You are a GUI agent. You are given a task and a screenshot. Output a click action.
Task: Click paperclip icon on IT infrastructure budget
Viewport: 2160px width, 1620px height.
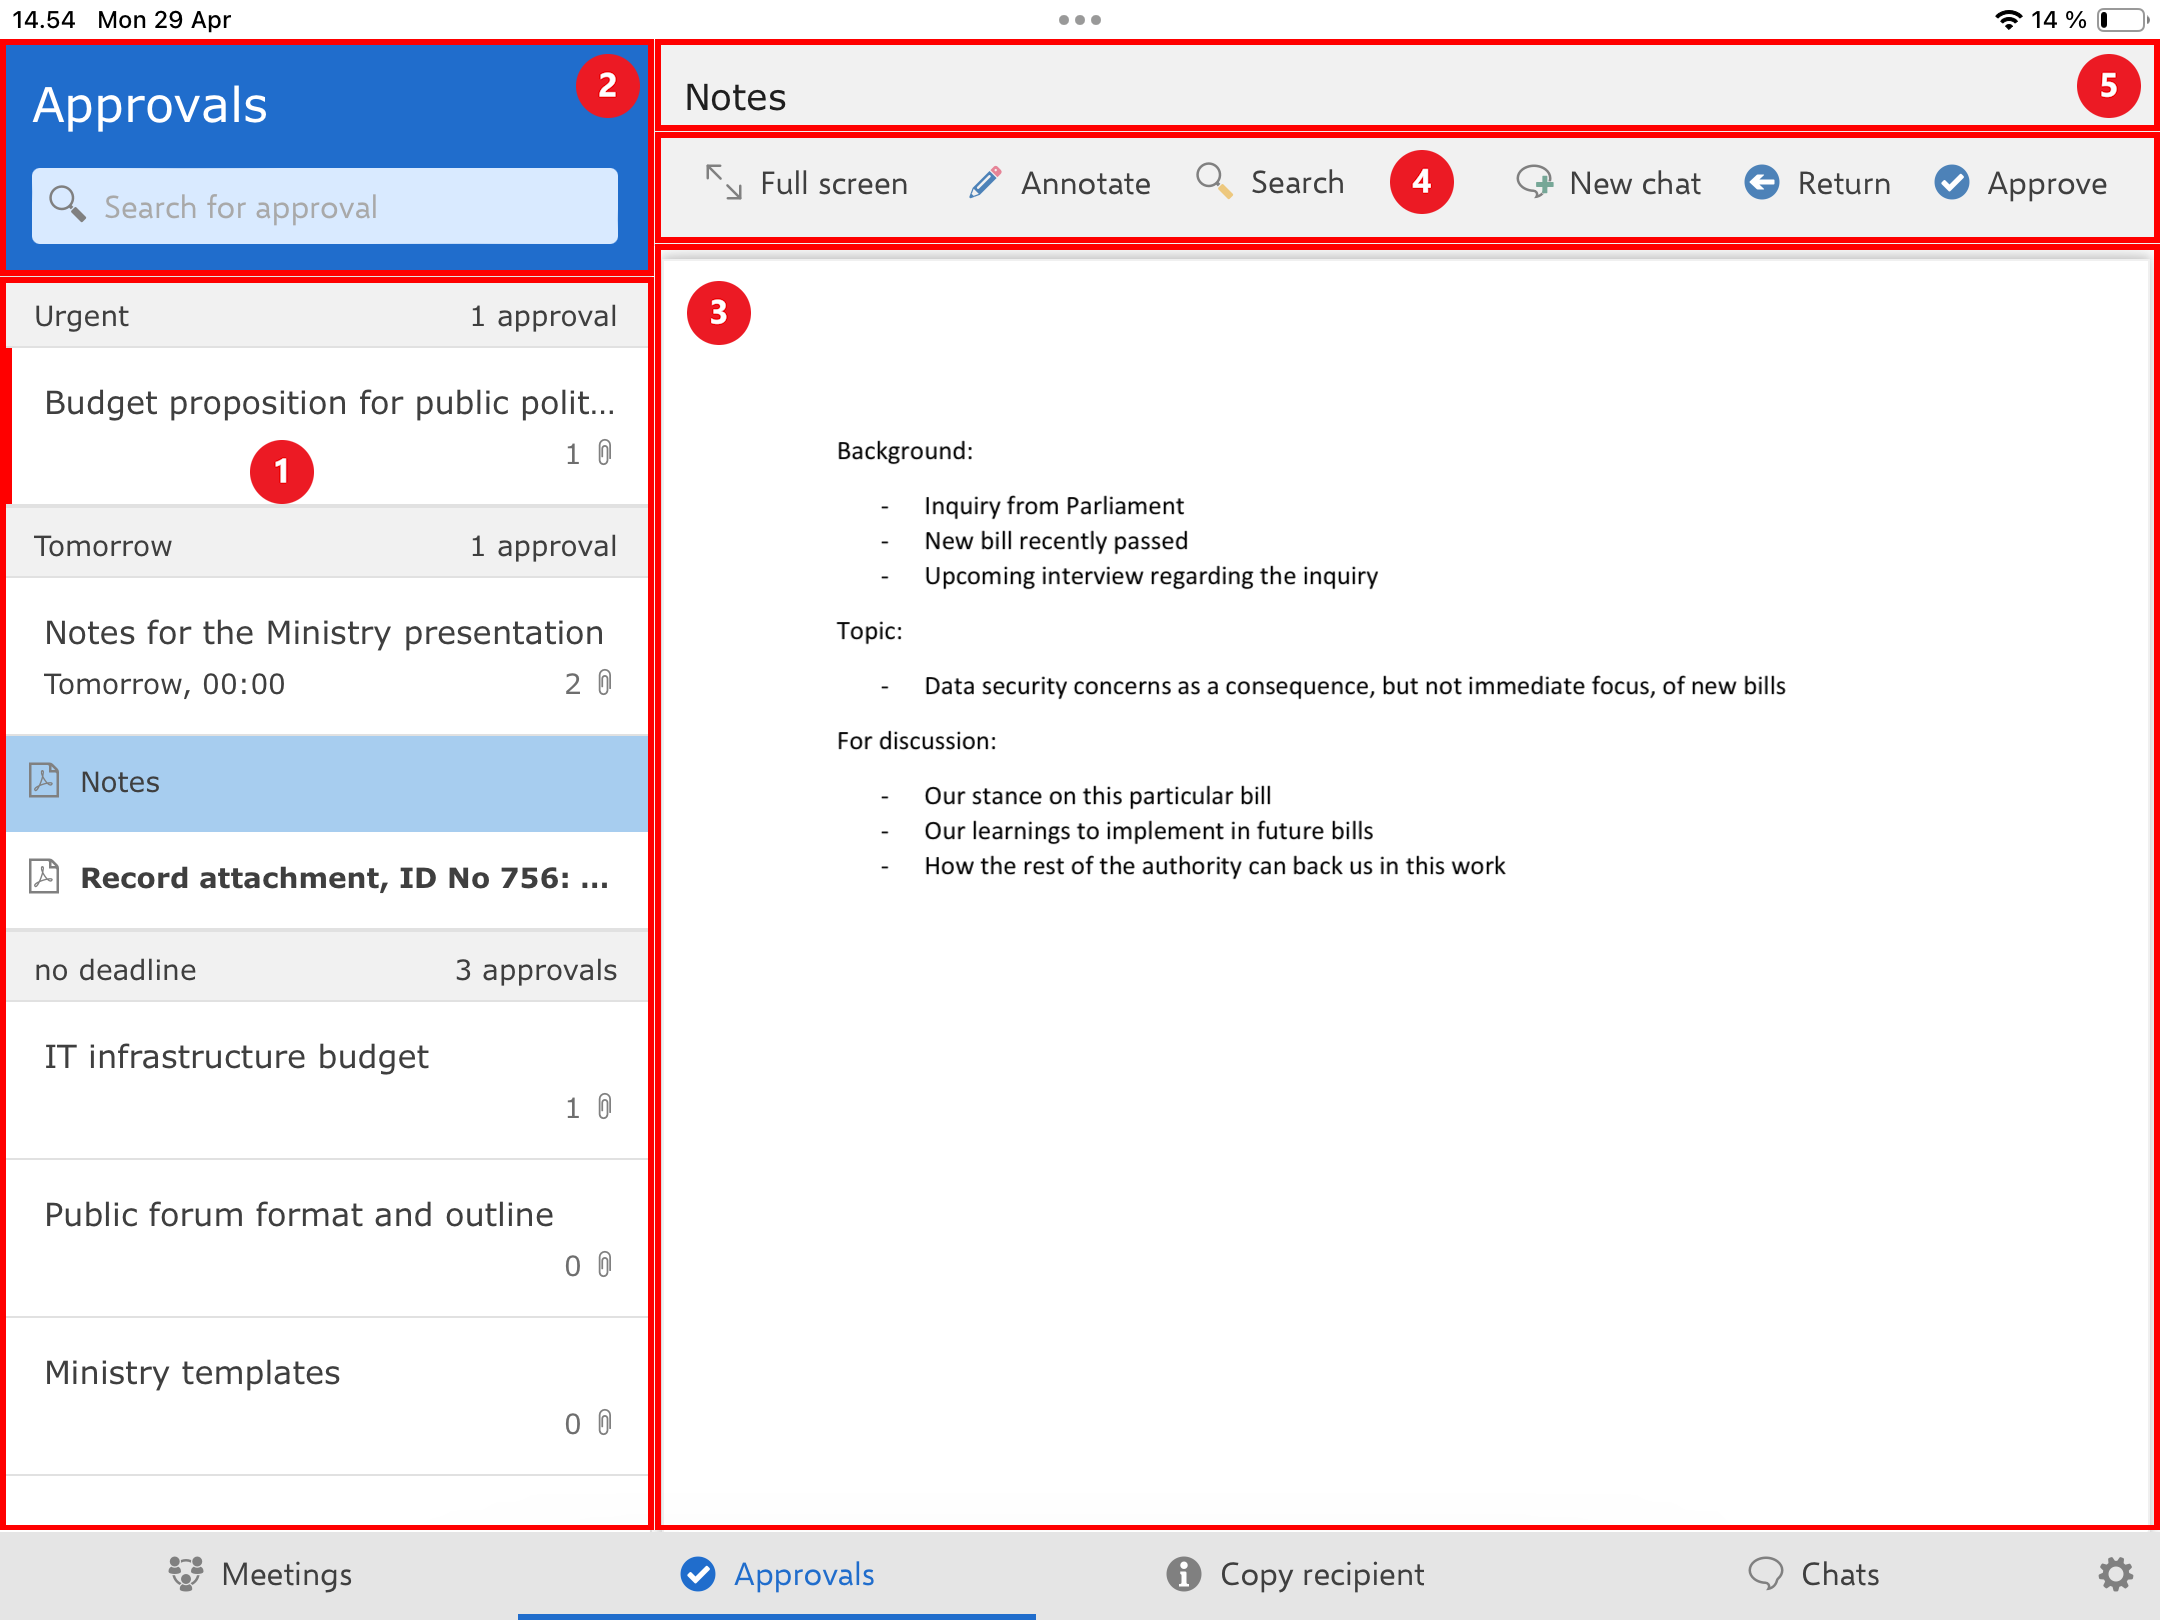[604, 1107]
